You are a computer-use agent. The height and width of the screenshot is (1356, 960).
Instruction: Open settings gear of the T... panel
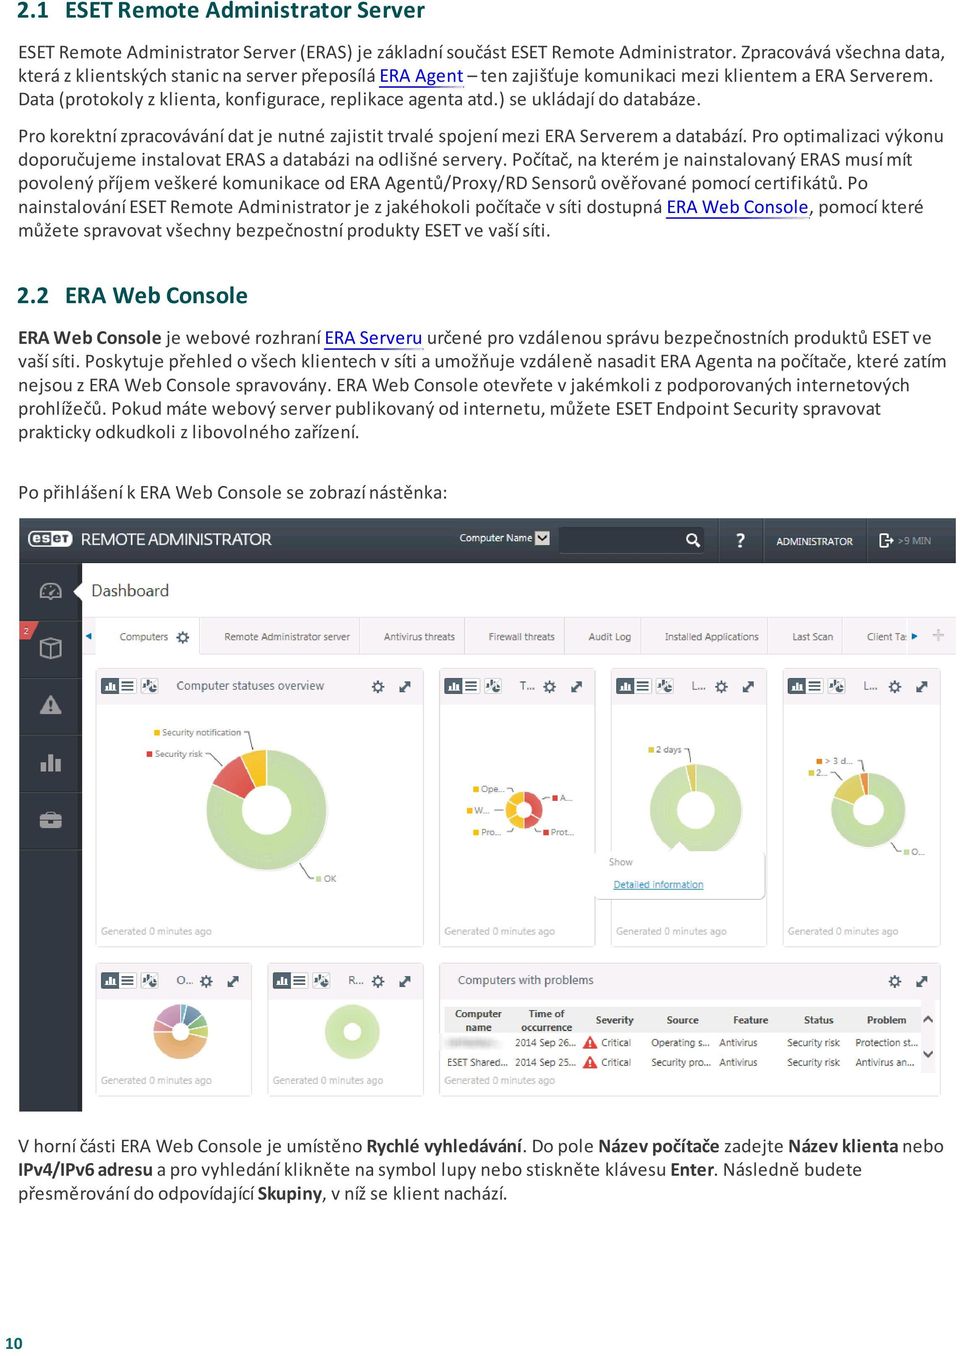click(x=550, y=687)
